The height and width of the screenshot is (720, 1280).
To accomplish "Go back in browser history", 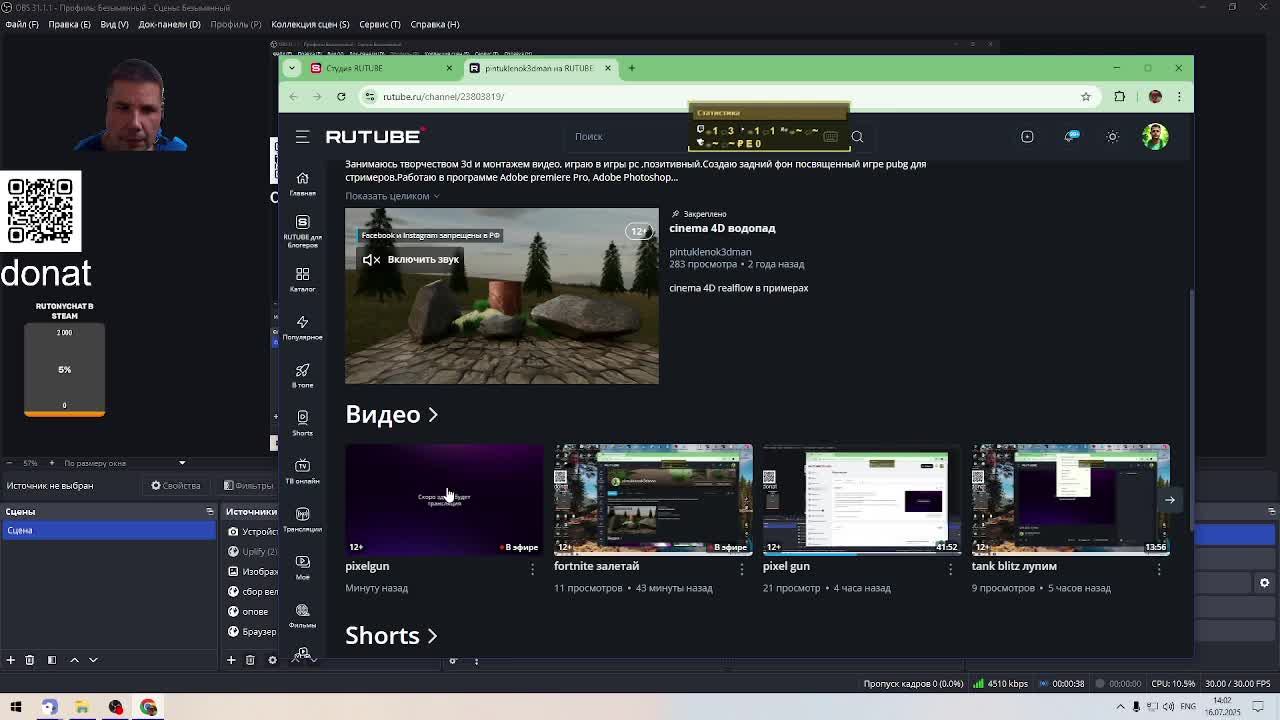I will 293,97.
